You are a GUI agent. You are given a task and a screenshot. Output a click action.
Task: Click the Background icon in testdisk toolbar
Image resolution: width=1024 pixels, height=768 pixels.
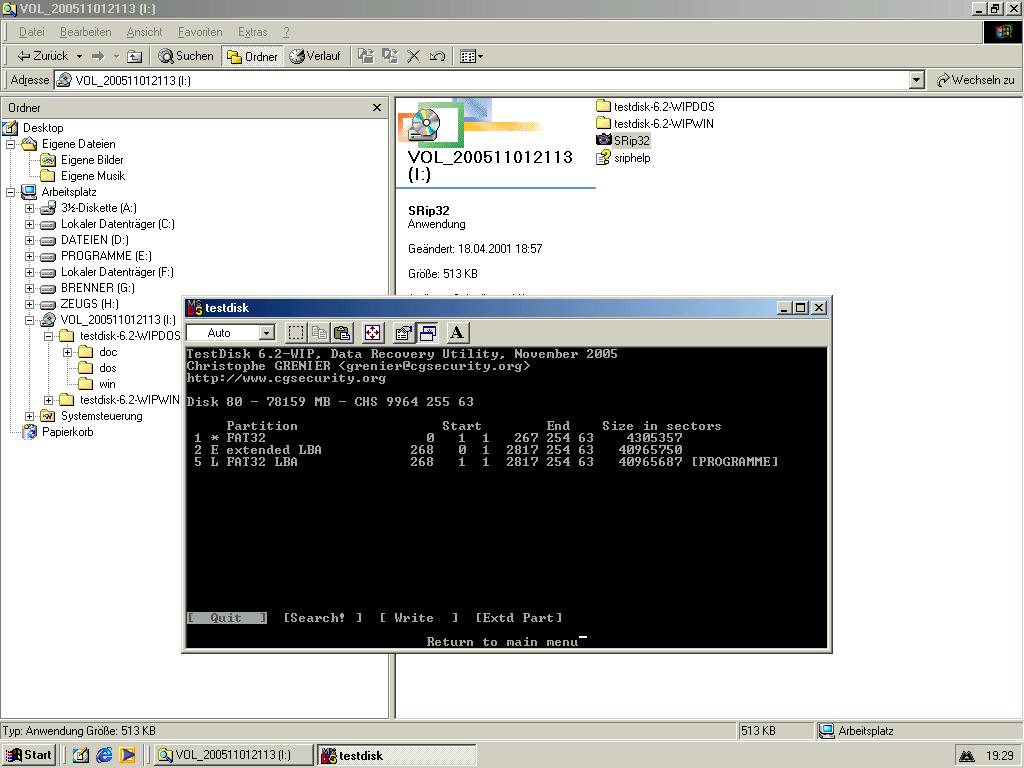click(427, 333)
